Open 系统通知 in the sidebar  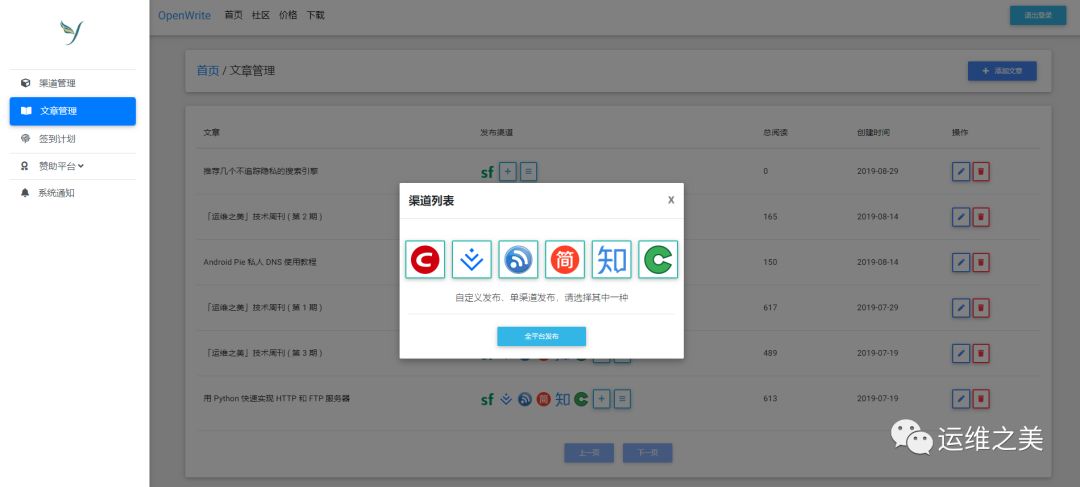pos(72,194)
